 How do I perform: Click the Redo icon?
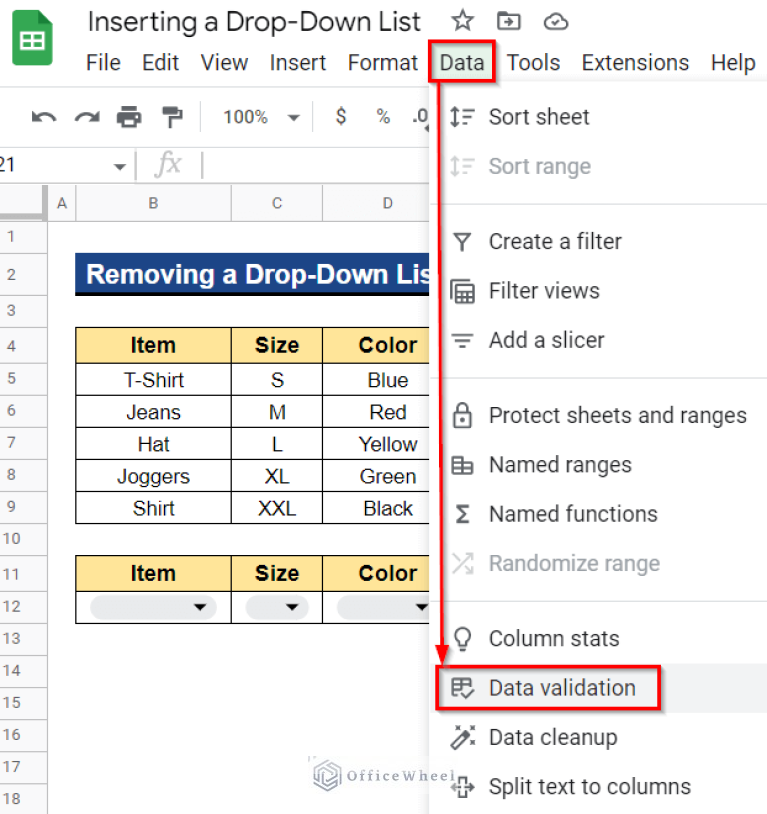(85, 117)
